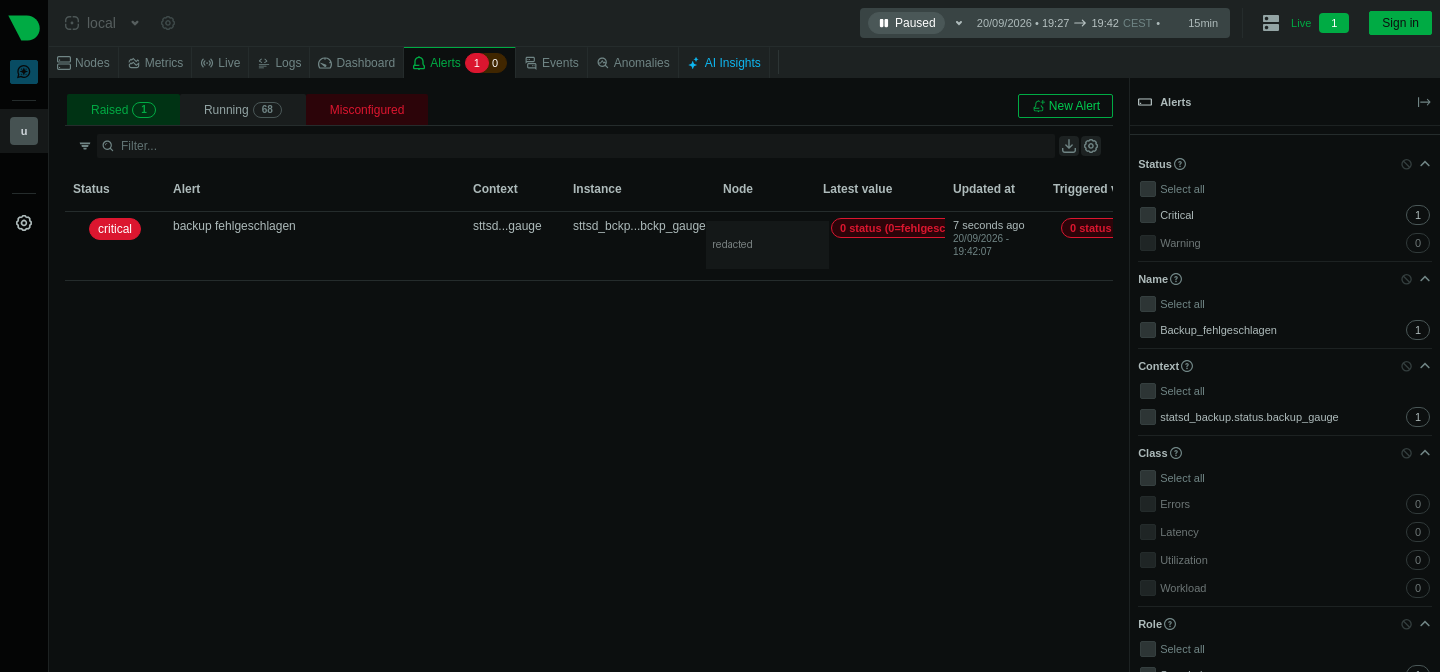Click the add space icon in left sidebar
The height and width of the screenshot is (672, 1440).
pyautogui.click(x=24, y=72)
